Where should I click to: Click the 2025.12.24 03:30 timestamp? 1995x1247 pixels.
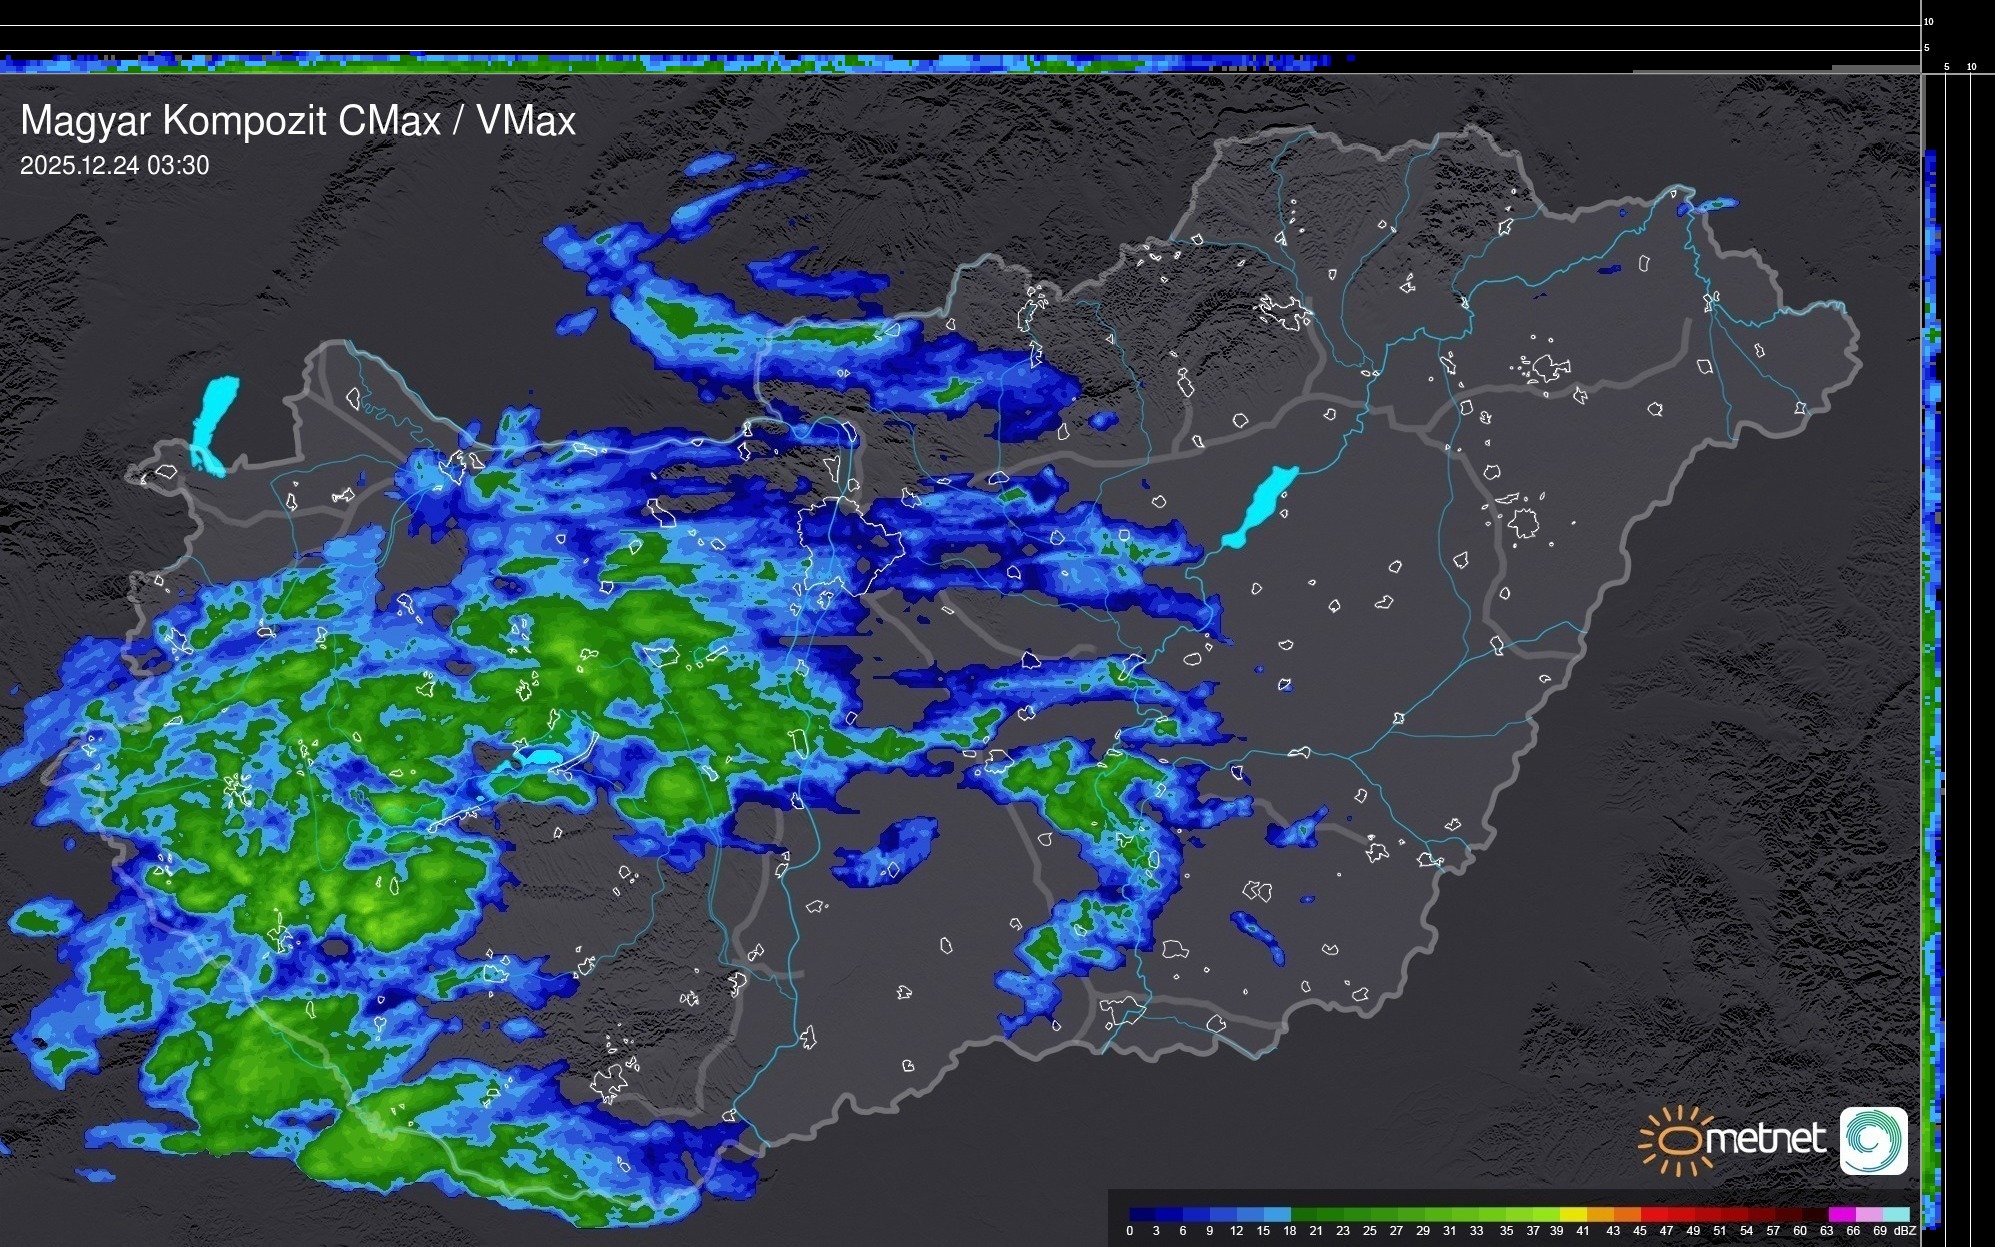click(115, 166)
